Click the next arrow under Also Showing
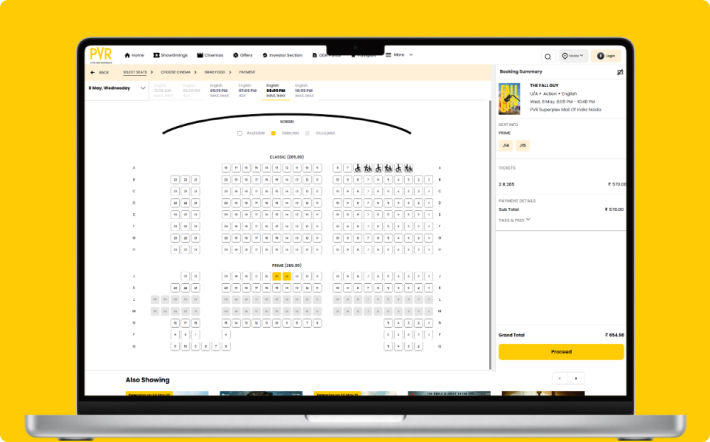Screen dimensions: 710x442 [x=576, y=378]
